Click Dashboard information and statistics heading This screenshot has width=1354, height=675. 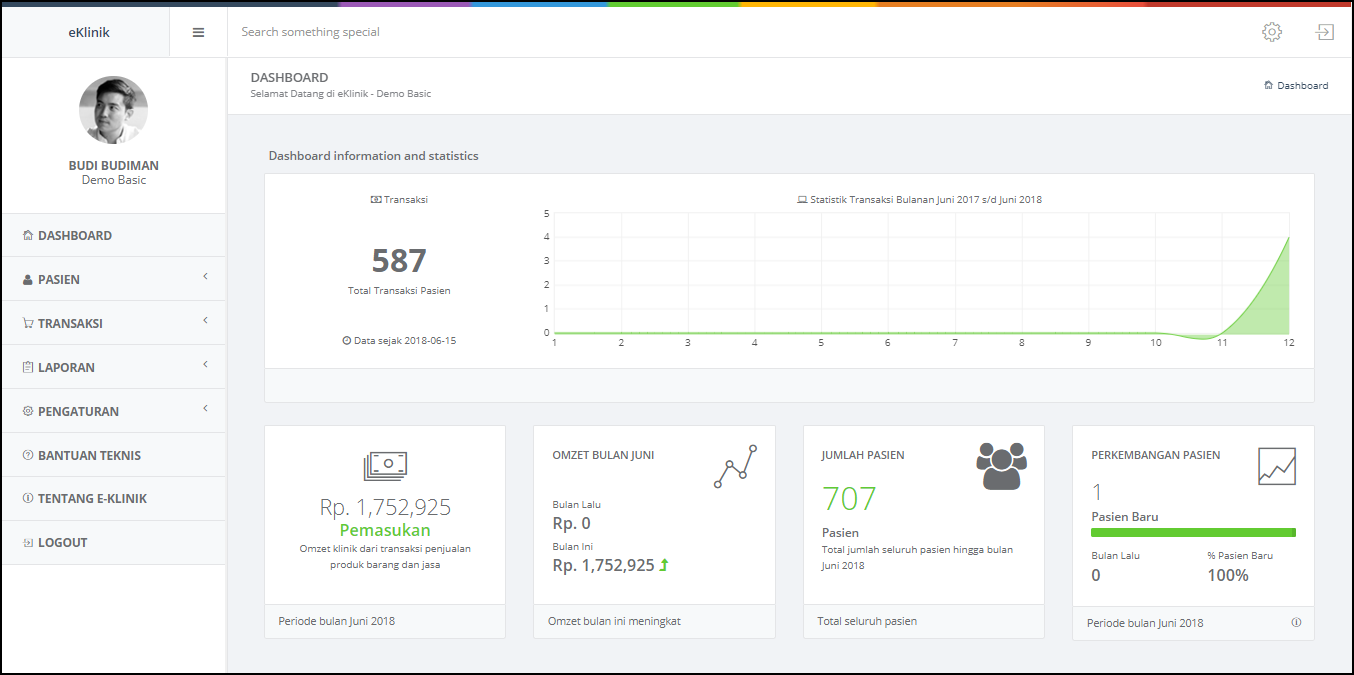click(374, 156)
